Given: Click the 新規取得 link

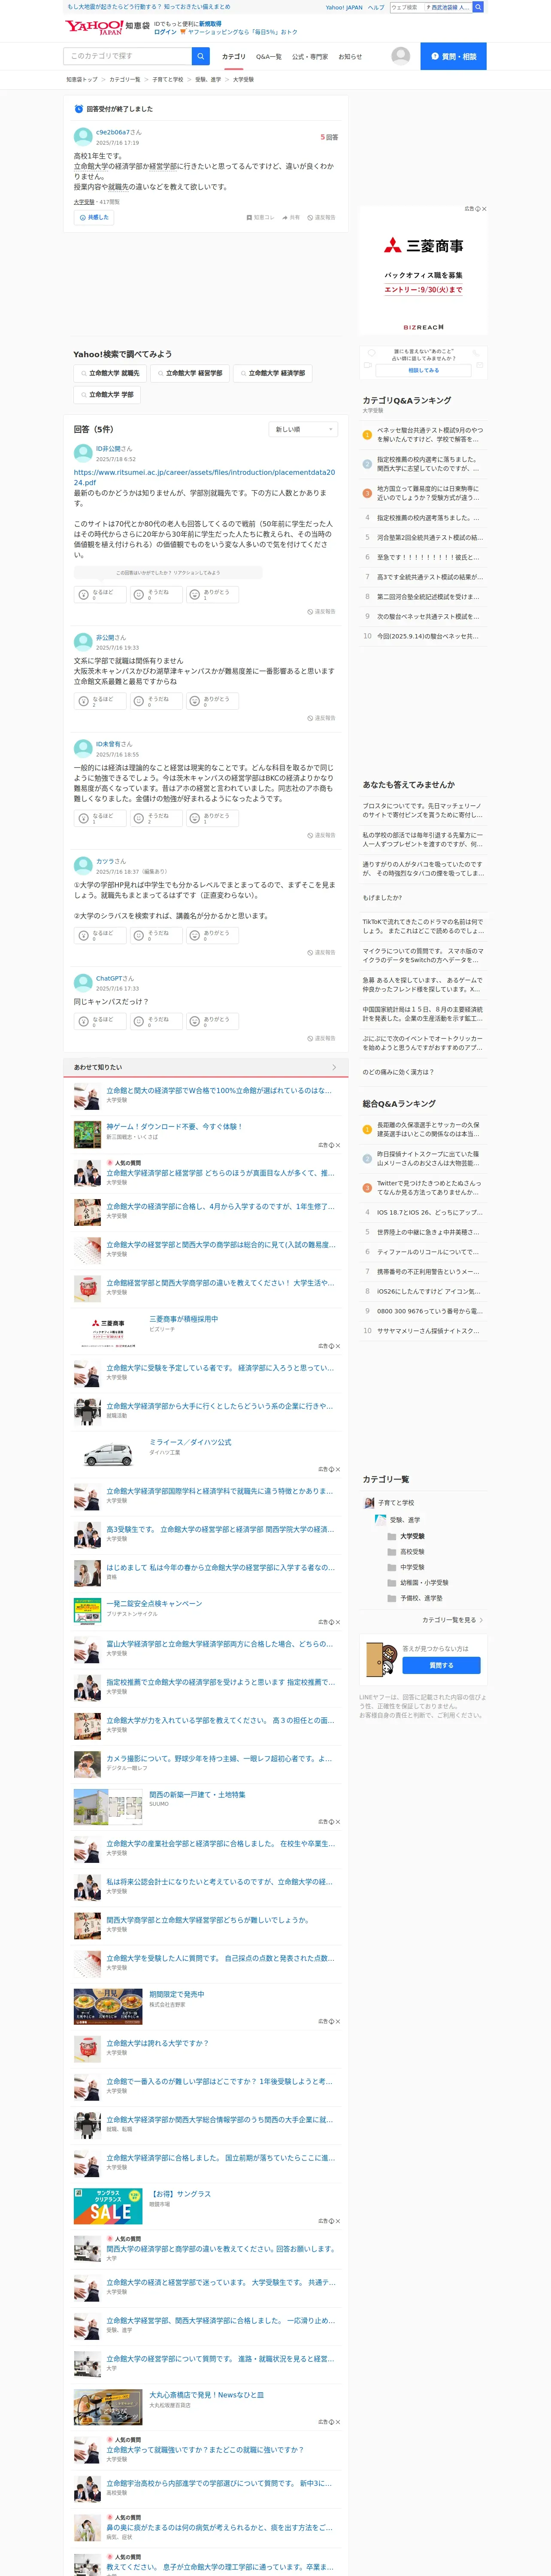Looking at the screenshot, I should pyautogui.click(x=210, y=23).
